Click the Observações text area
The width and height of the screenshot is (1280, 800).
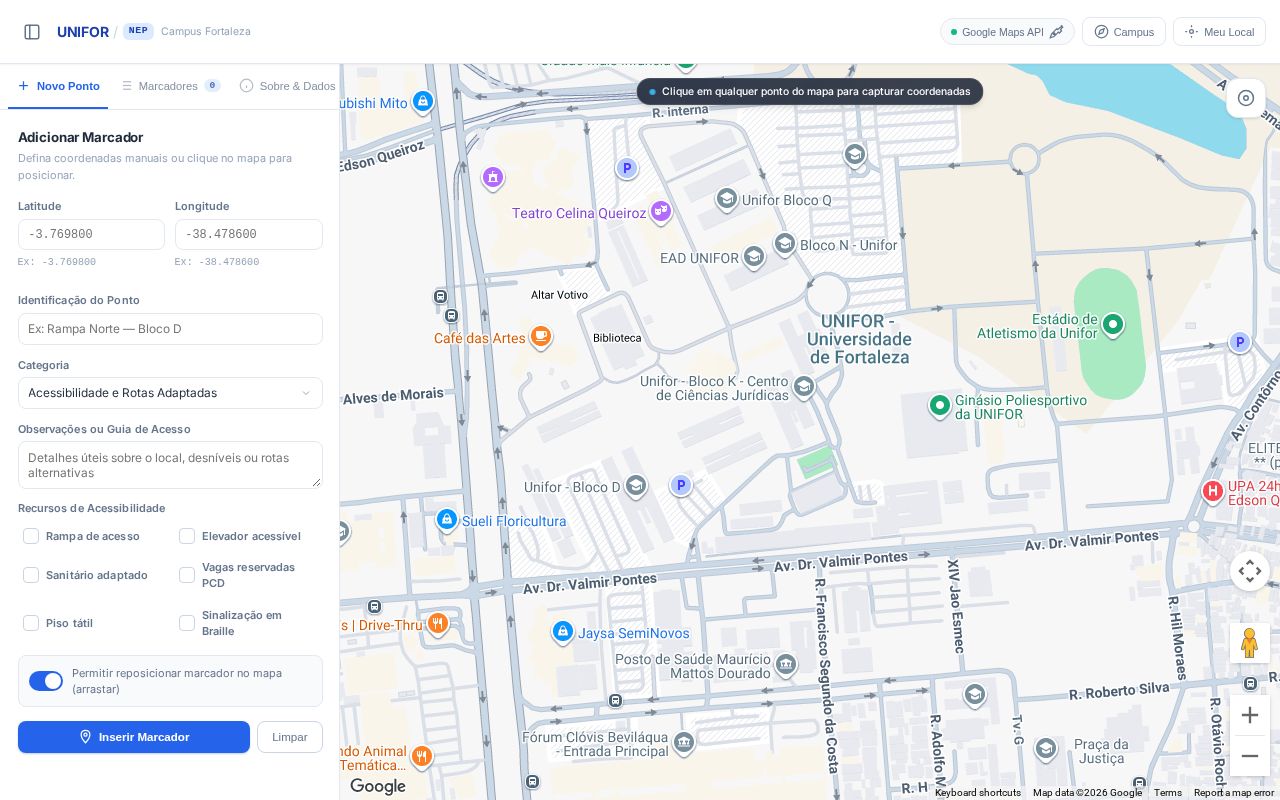tap(170, 465)
